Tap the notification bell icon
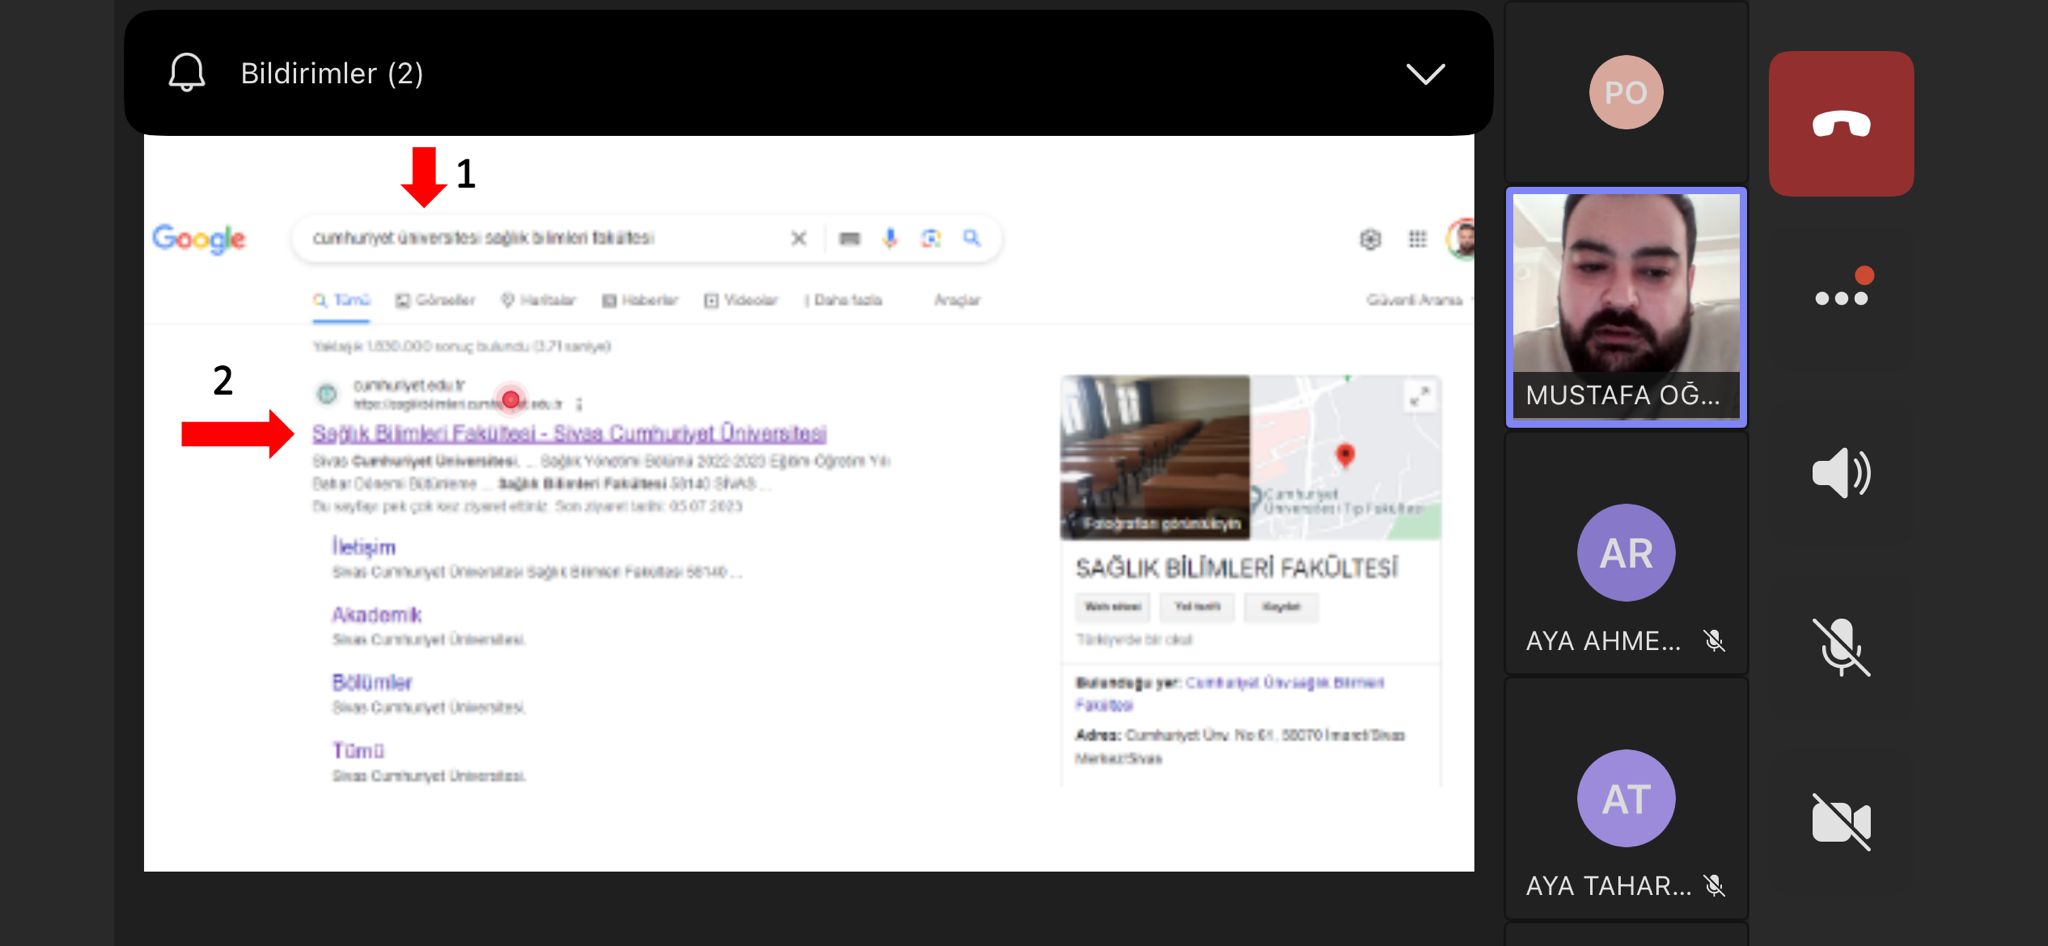 click(x=187, y=73)
